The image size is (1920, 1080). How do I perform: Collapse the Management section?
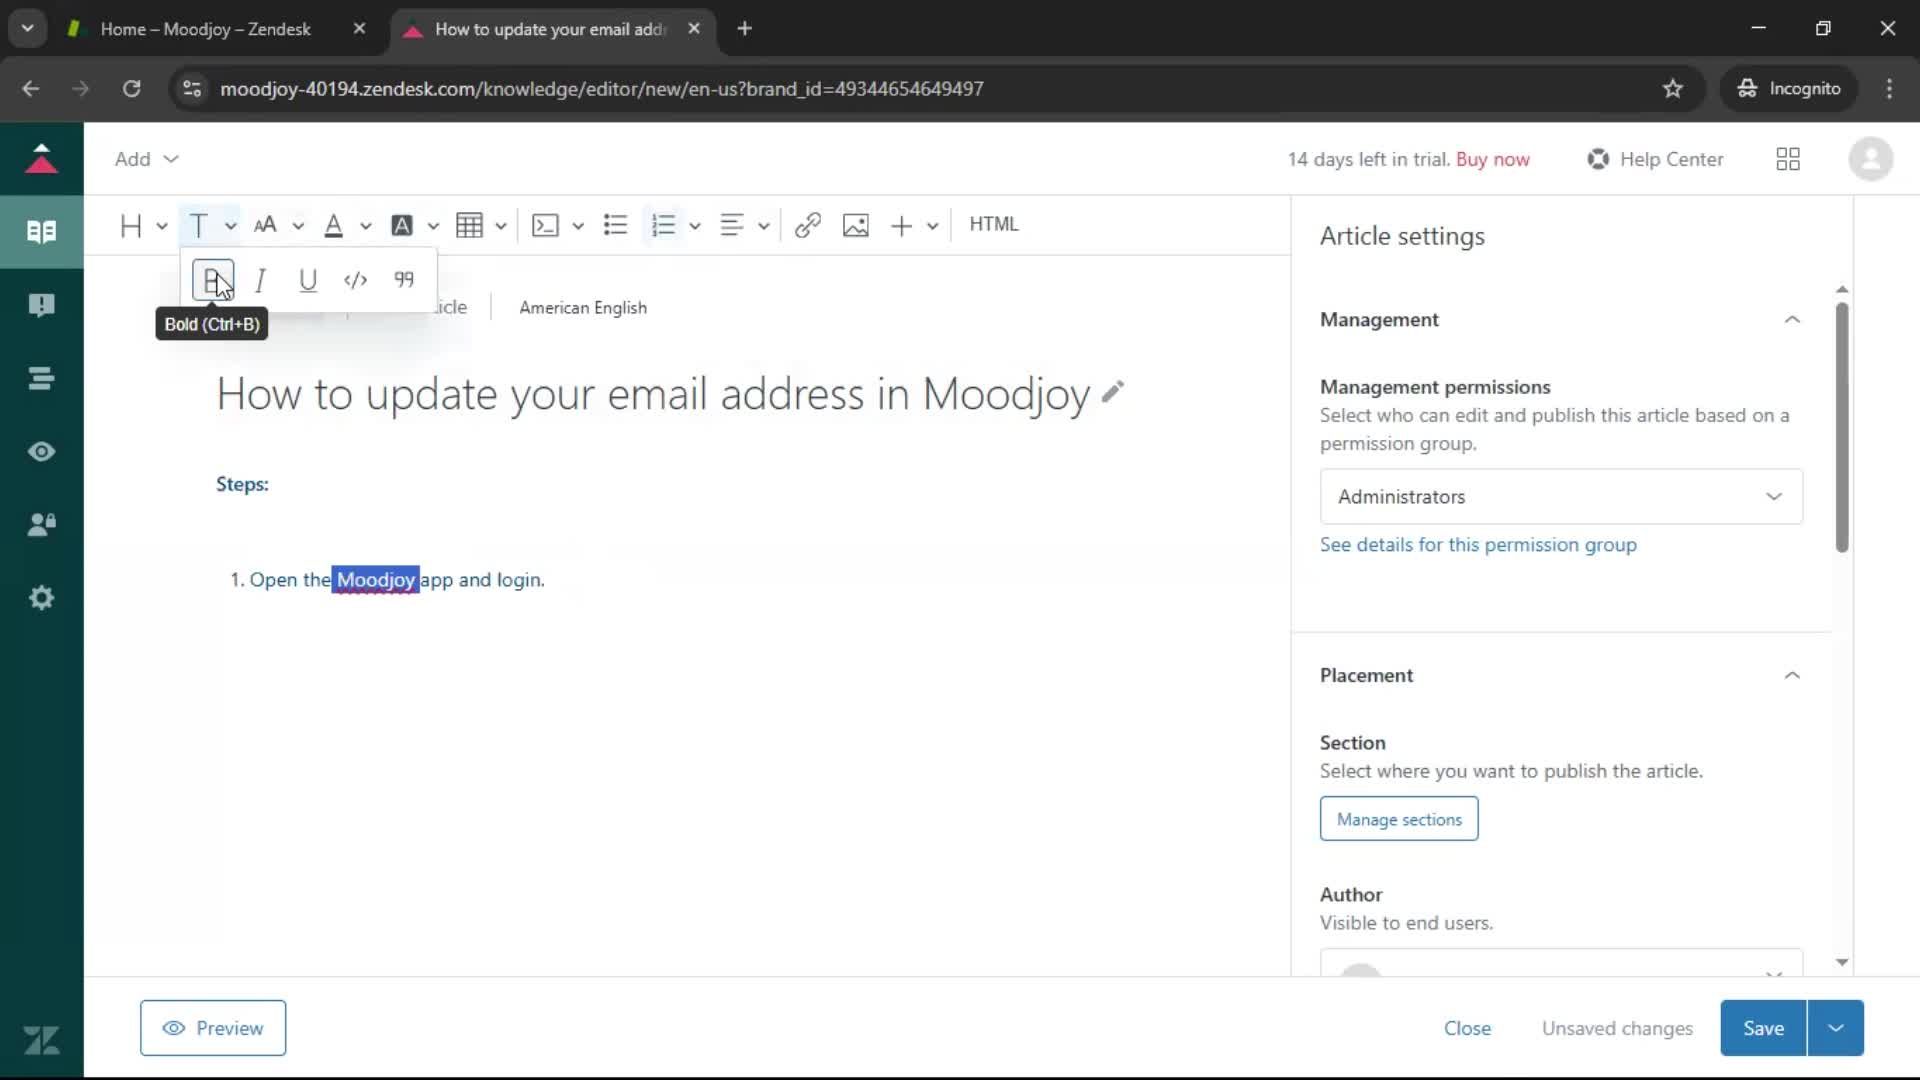pos(1792,320)
